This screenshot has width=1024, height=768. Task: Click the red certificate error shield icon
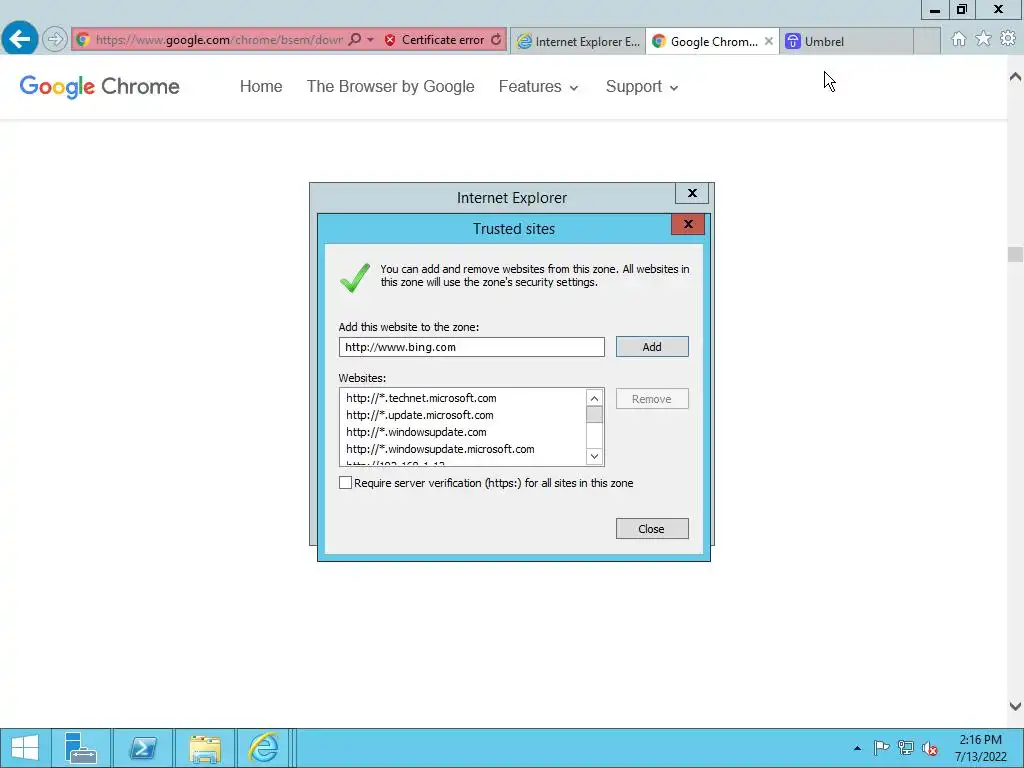(x=390, y=40)
